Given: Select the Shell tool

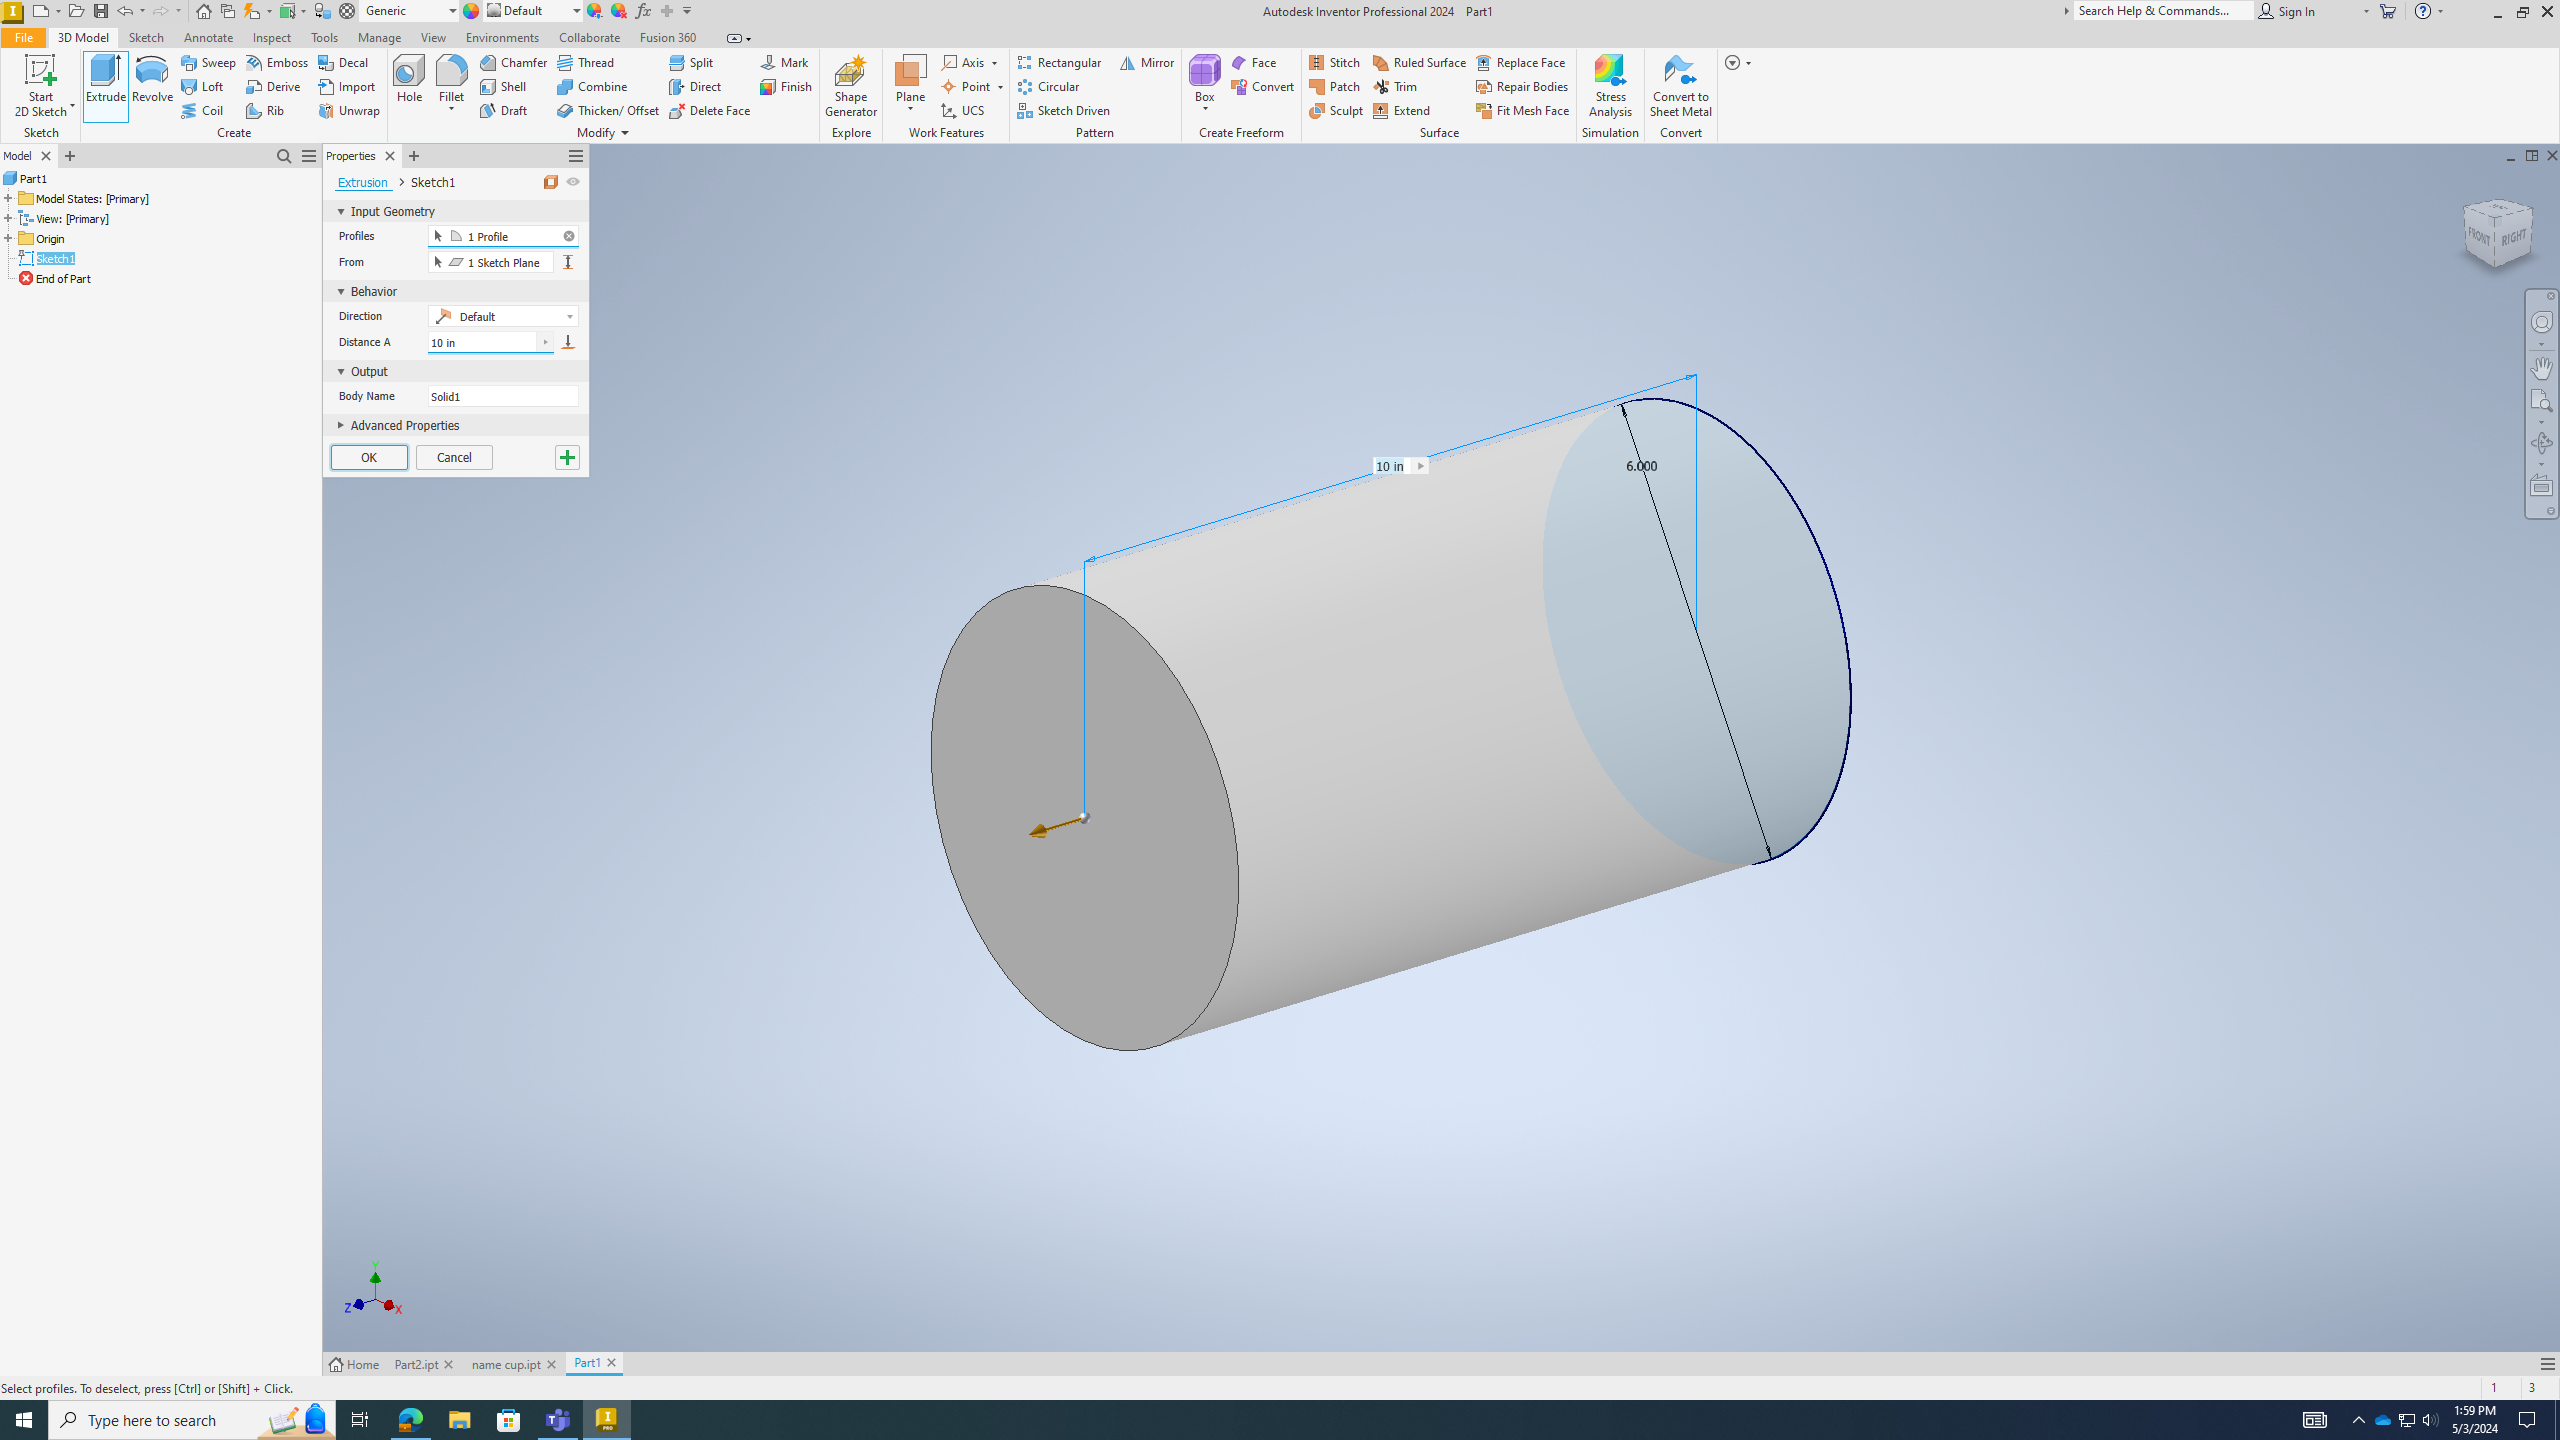Looking at the screenshot, I should click(503, 86).
